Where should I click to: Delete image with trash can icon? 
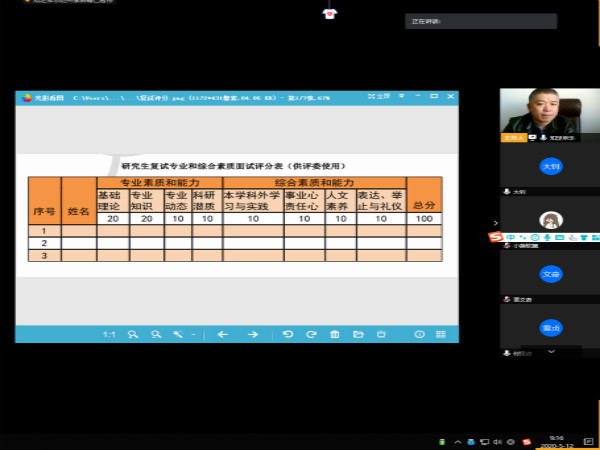pyautogui.click(x=335, y=334)
